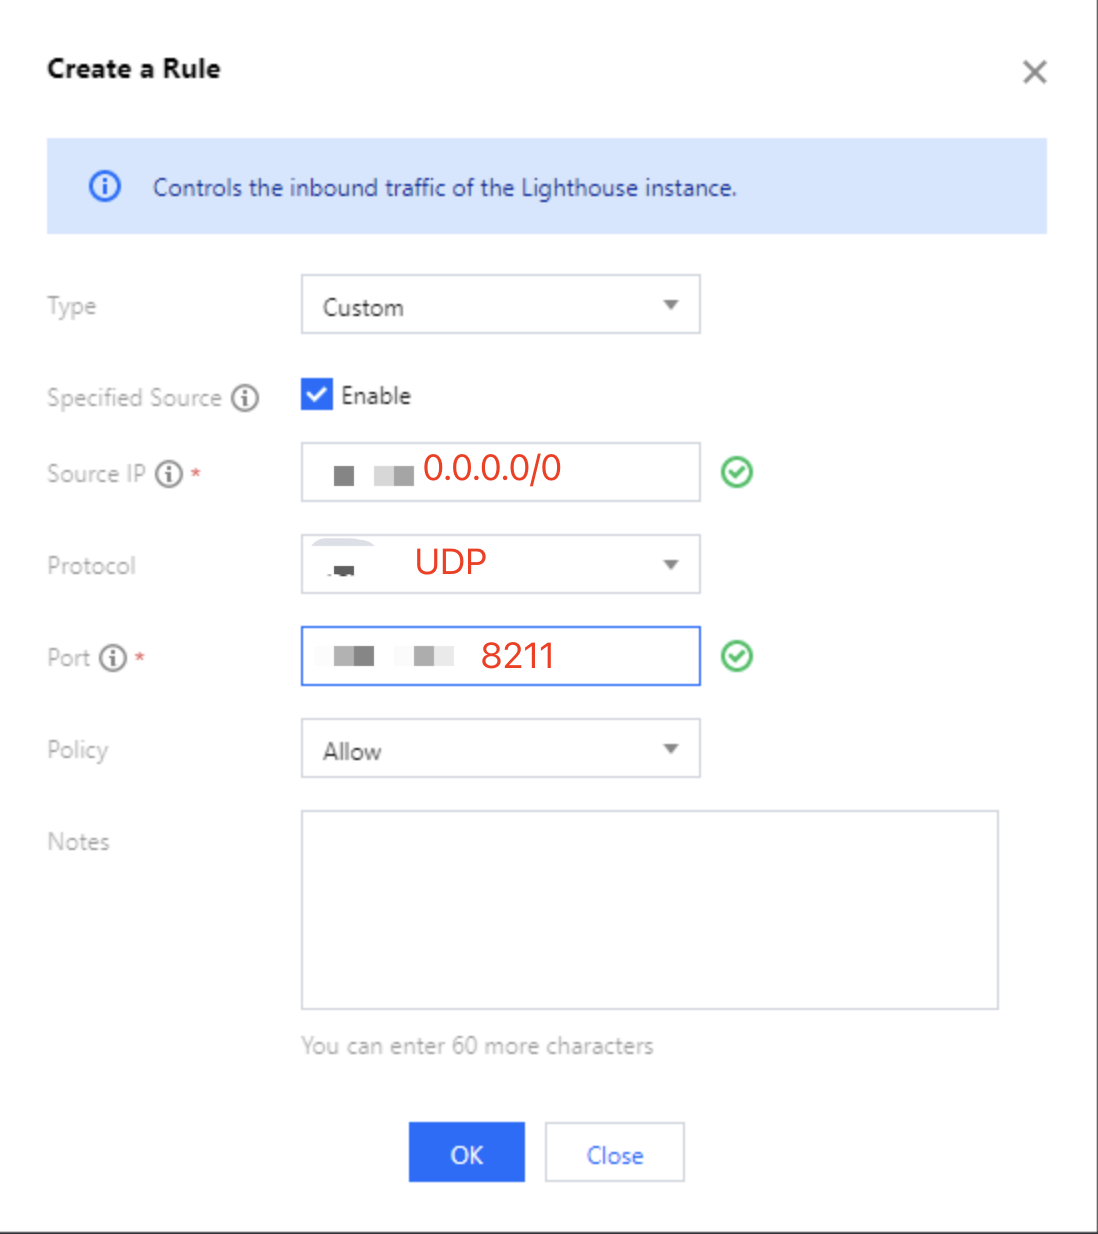Click the Source IP info icon

point(169,474)
